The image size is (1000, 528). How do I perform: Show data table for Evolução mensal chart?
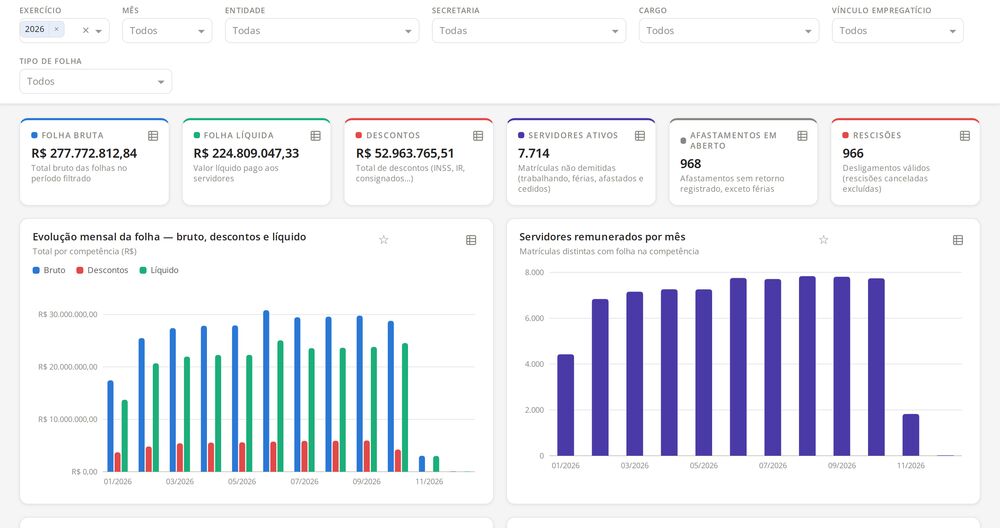[471, 240]
